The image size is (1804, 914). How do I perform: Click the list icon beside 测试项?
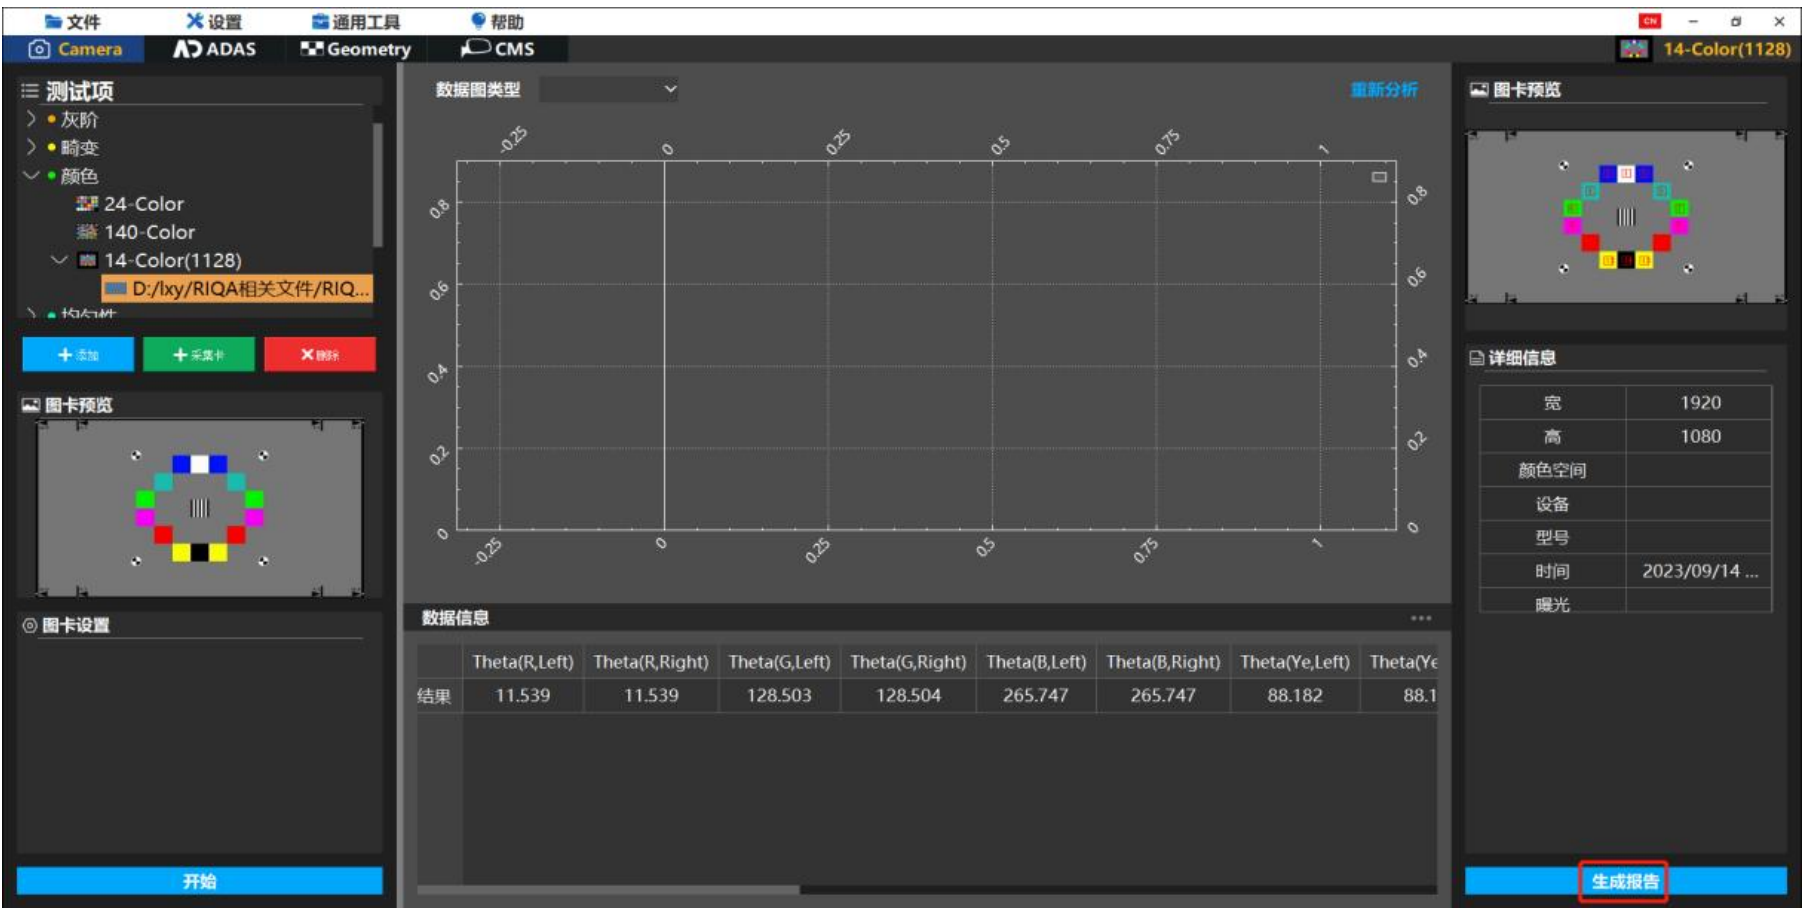tap(30, 91)
